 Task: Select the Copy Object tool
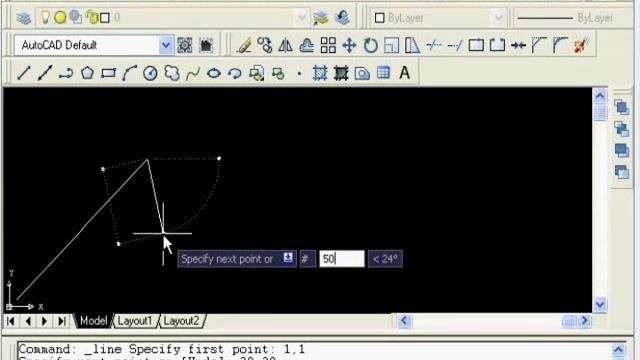(x=265, y=45)
